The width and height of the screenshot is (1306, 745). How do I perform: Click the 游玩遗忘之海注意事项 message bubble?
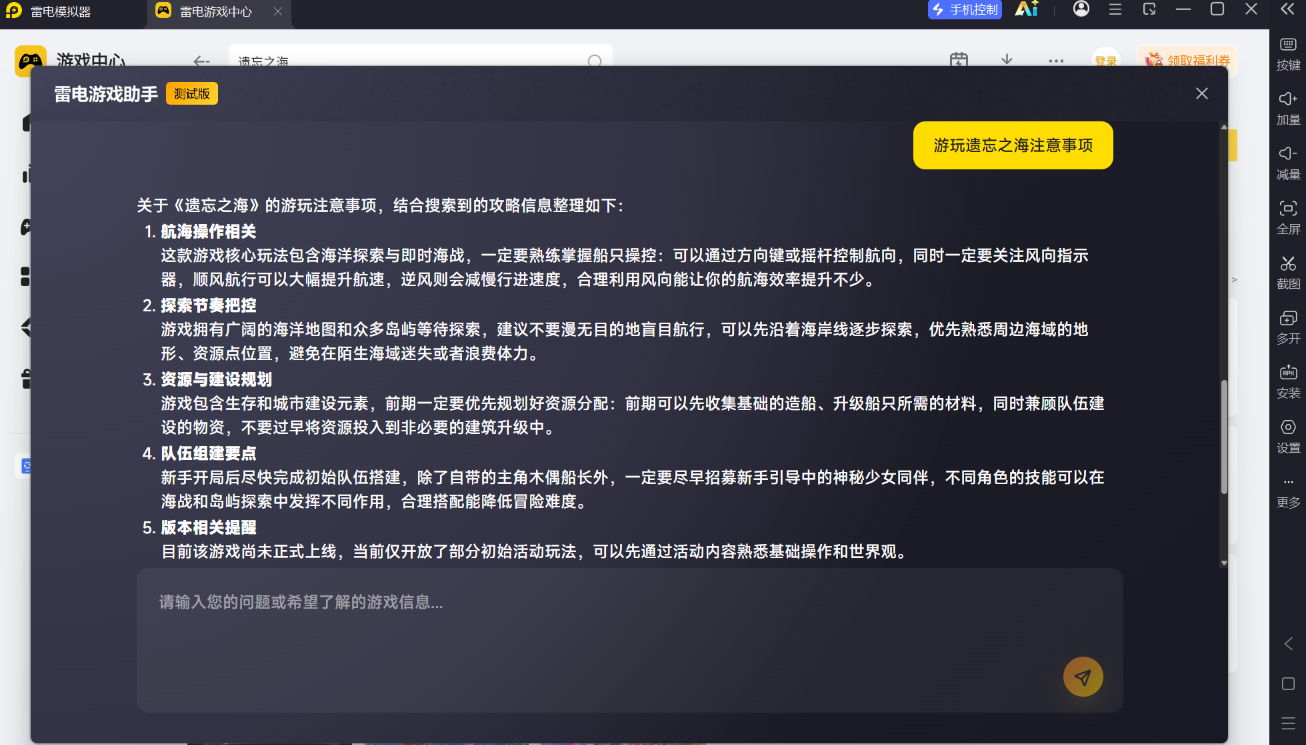[1013, 146]
